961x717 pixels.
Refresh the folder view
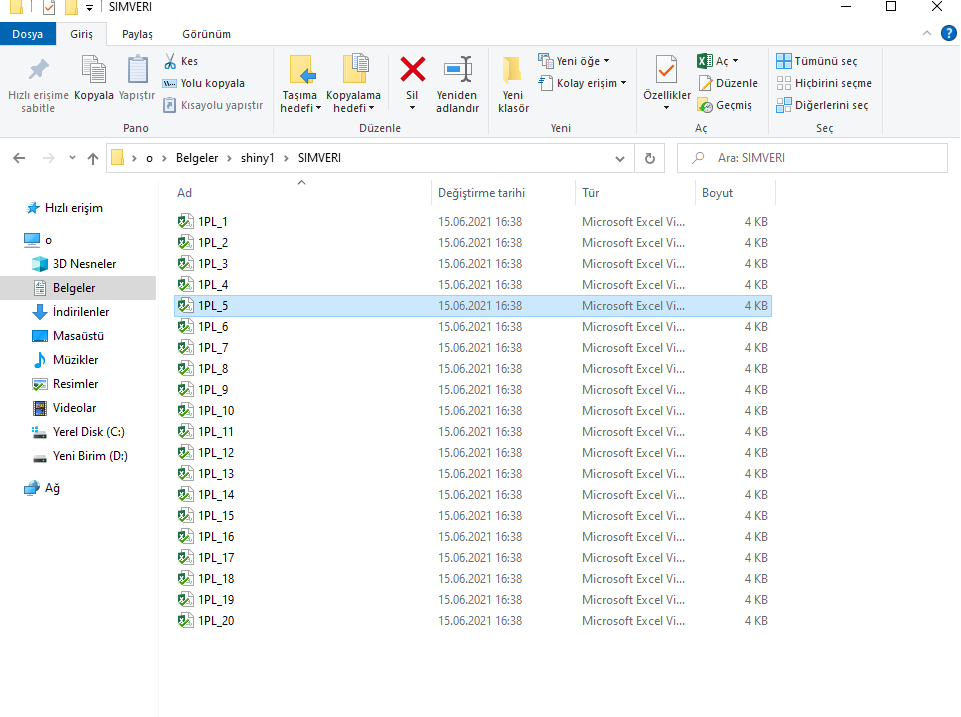(x=650, y=158)
